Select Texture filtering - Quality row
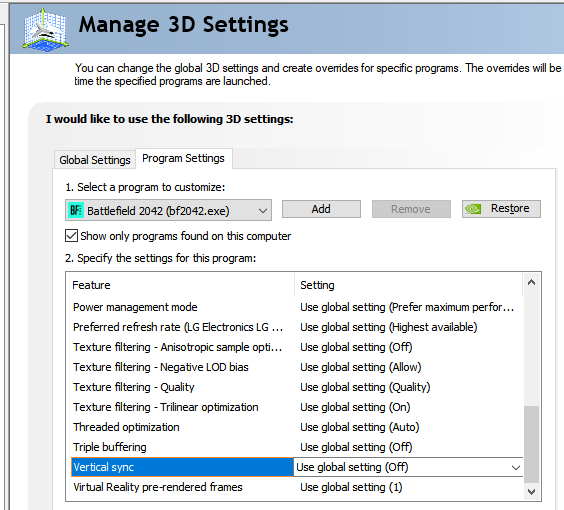 point(297,387)
